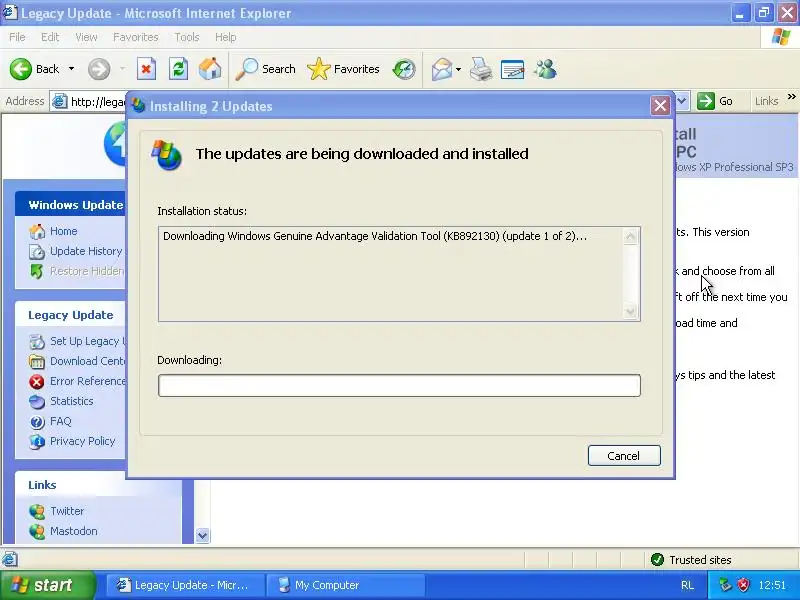Click the Back arrow icon in IE toolbar
Viewport: 800px width, 600px height.
coord(21,69)
